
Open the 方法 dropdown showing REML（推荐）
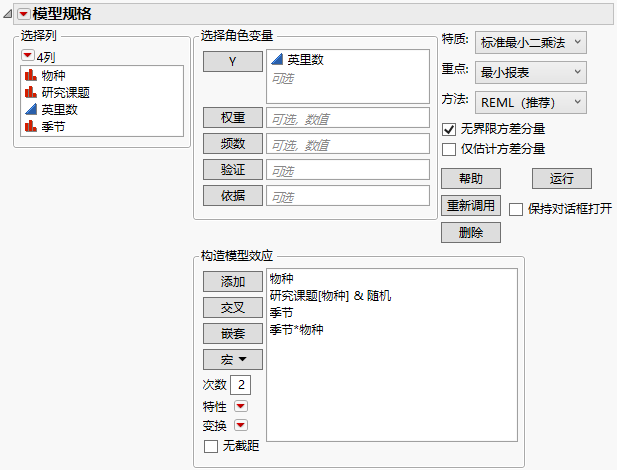pos(531,103)
